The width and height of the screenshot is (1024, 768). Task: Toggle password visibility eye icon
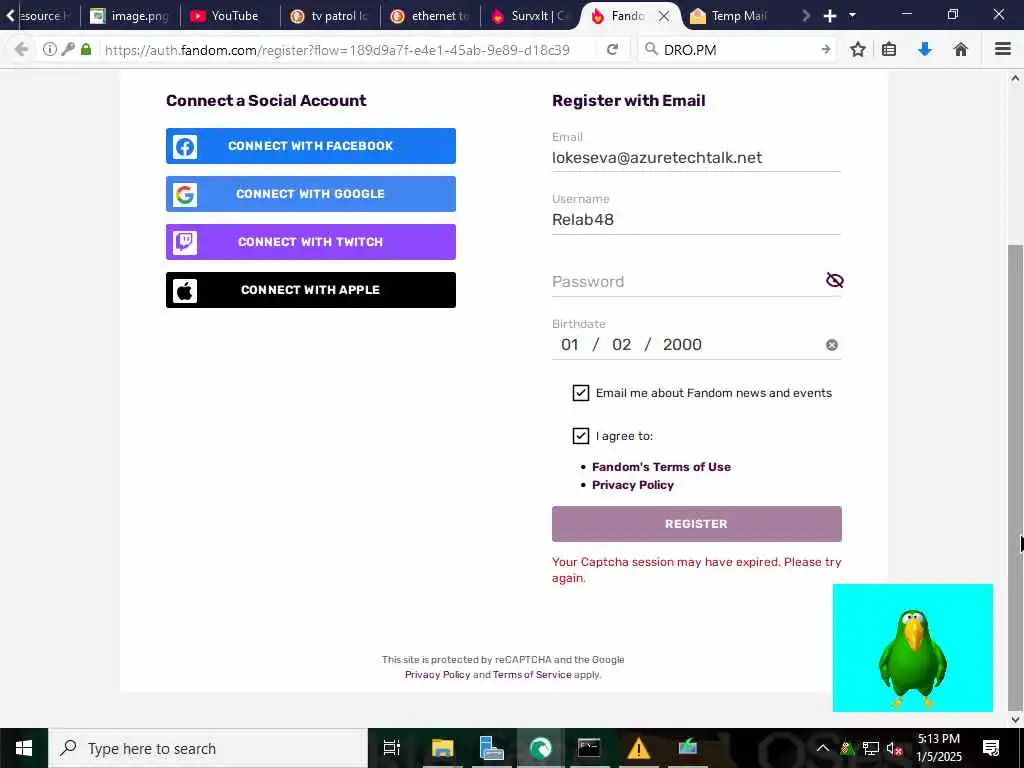tap(835, 280)
